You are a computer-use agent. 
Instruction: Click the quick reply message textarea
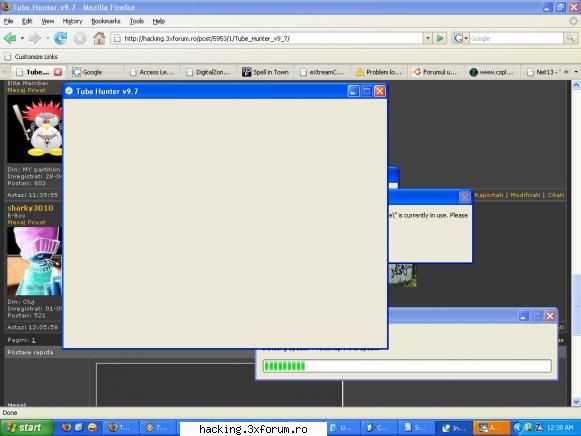click(219, 385)
